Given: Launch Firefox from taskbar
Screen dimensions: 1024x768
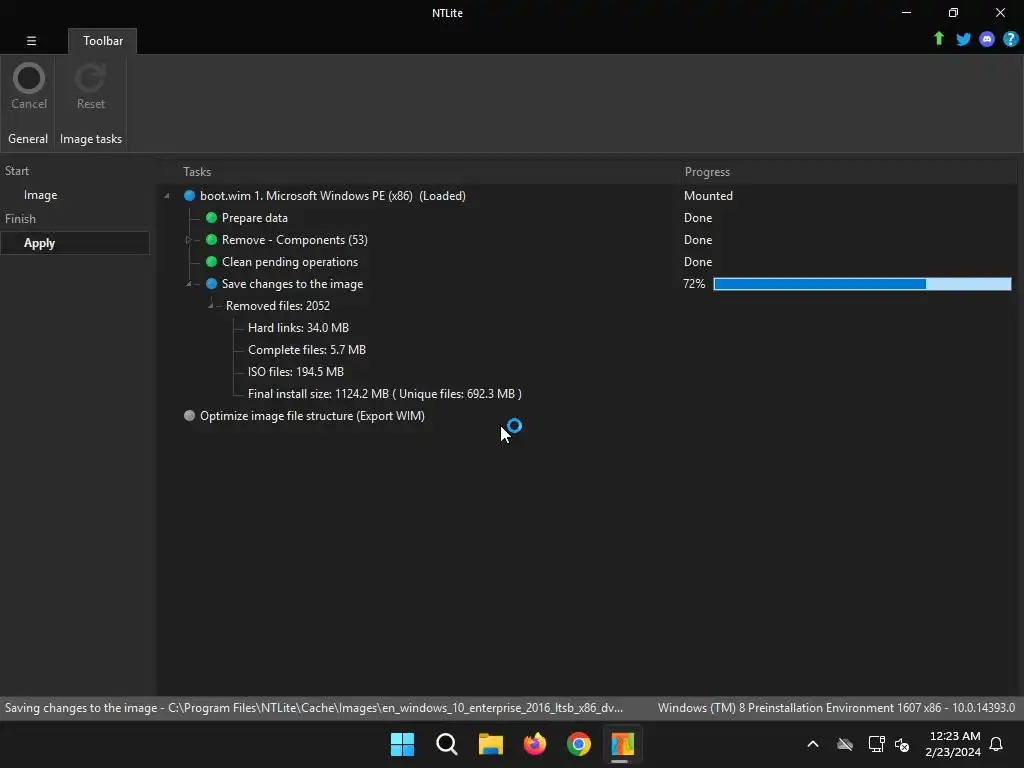Looking at the screenshot, I should 535,744.
